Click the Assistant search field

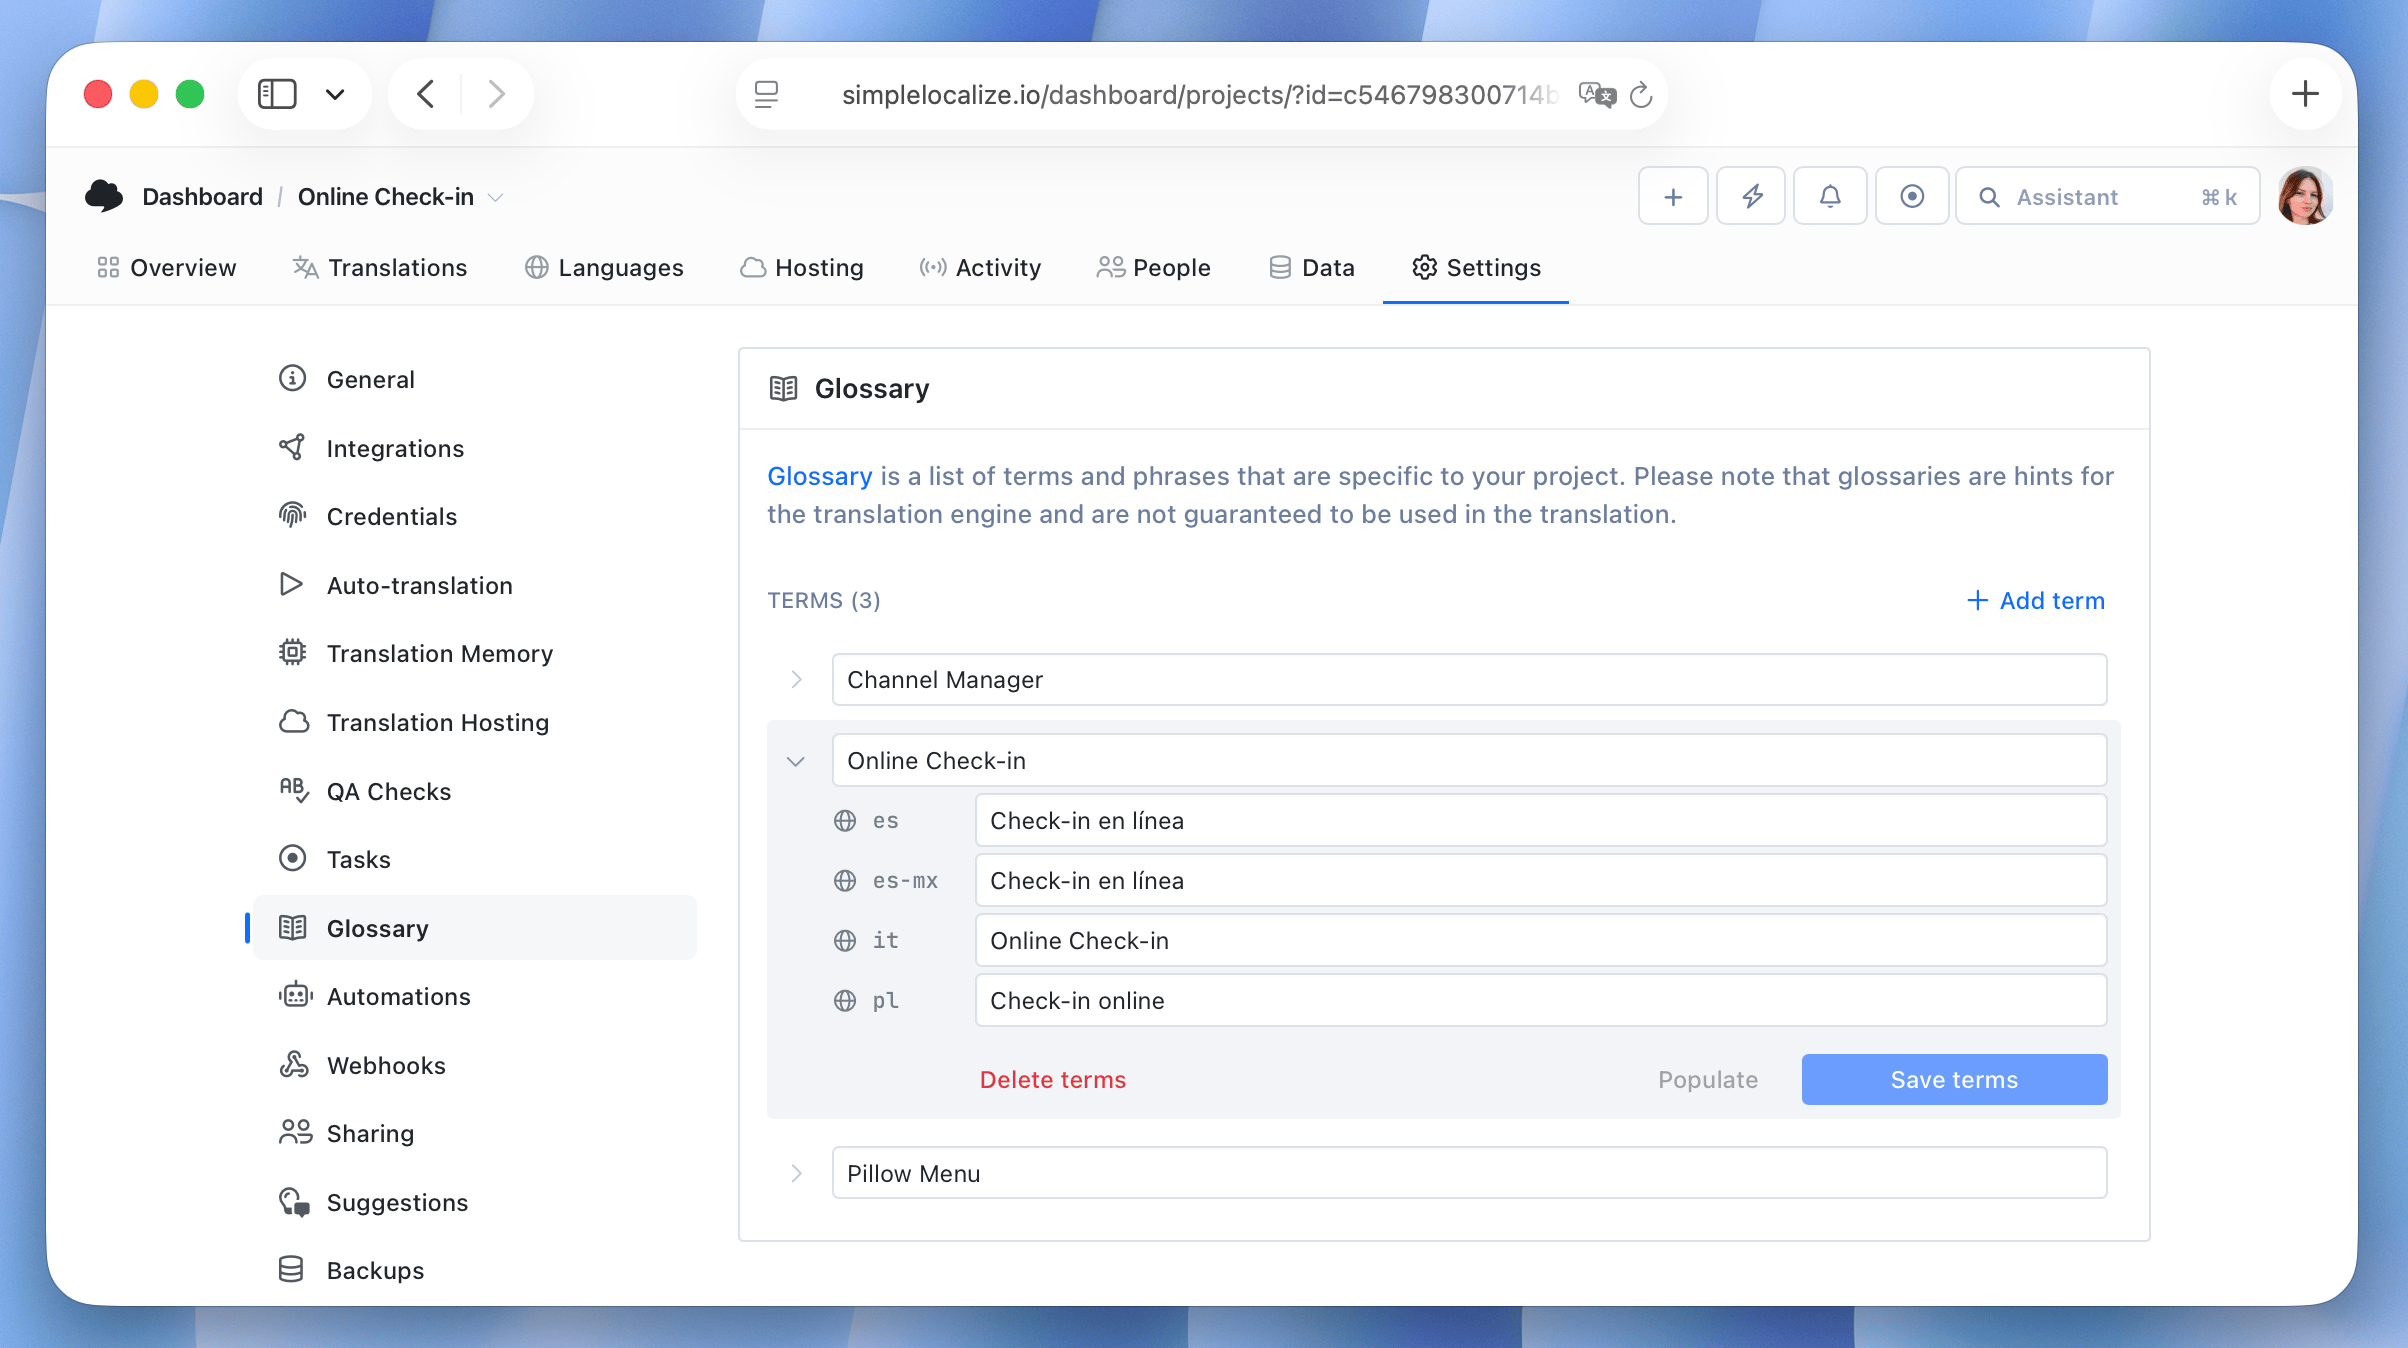pos(2108,196)
